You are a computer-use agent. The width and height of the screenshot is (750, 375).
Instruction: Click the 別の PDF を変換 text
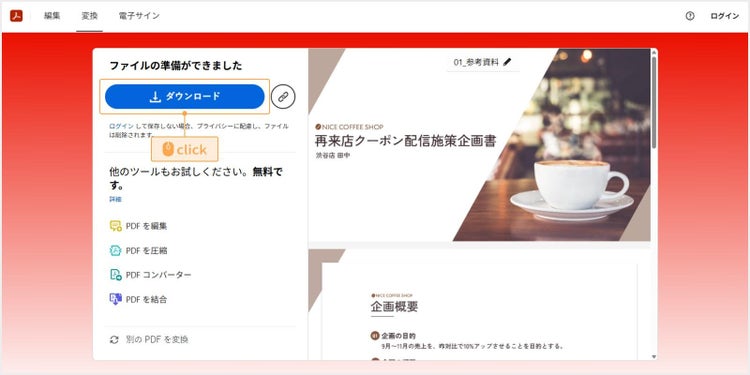[x=157, y=340]
